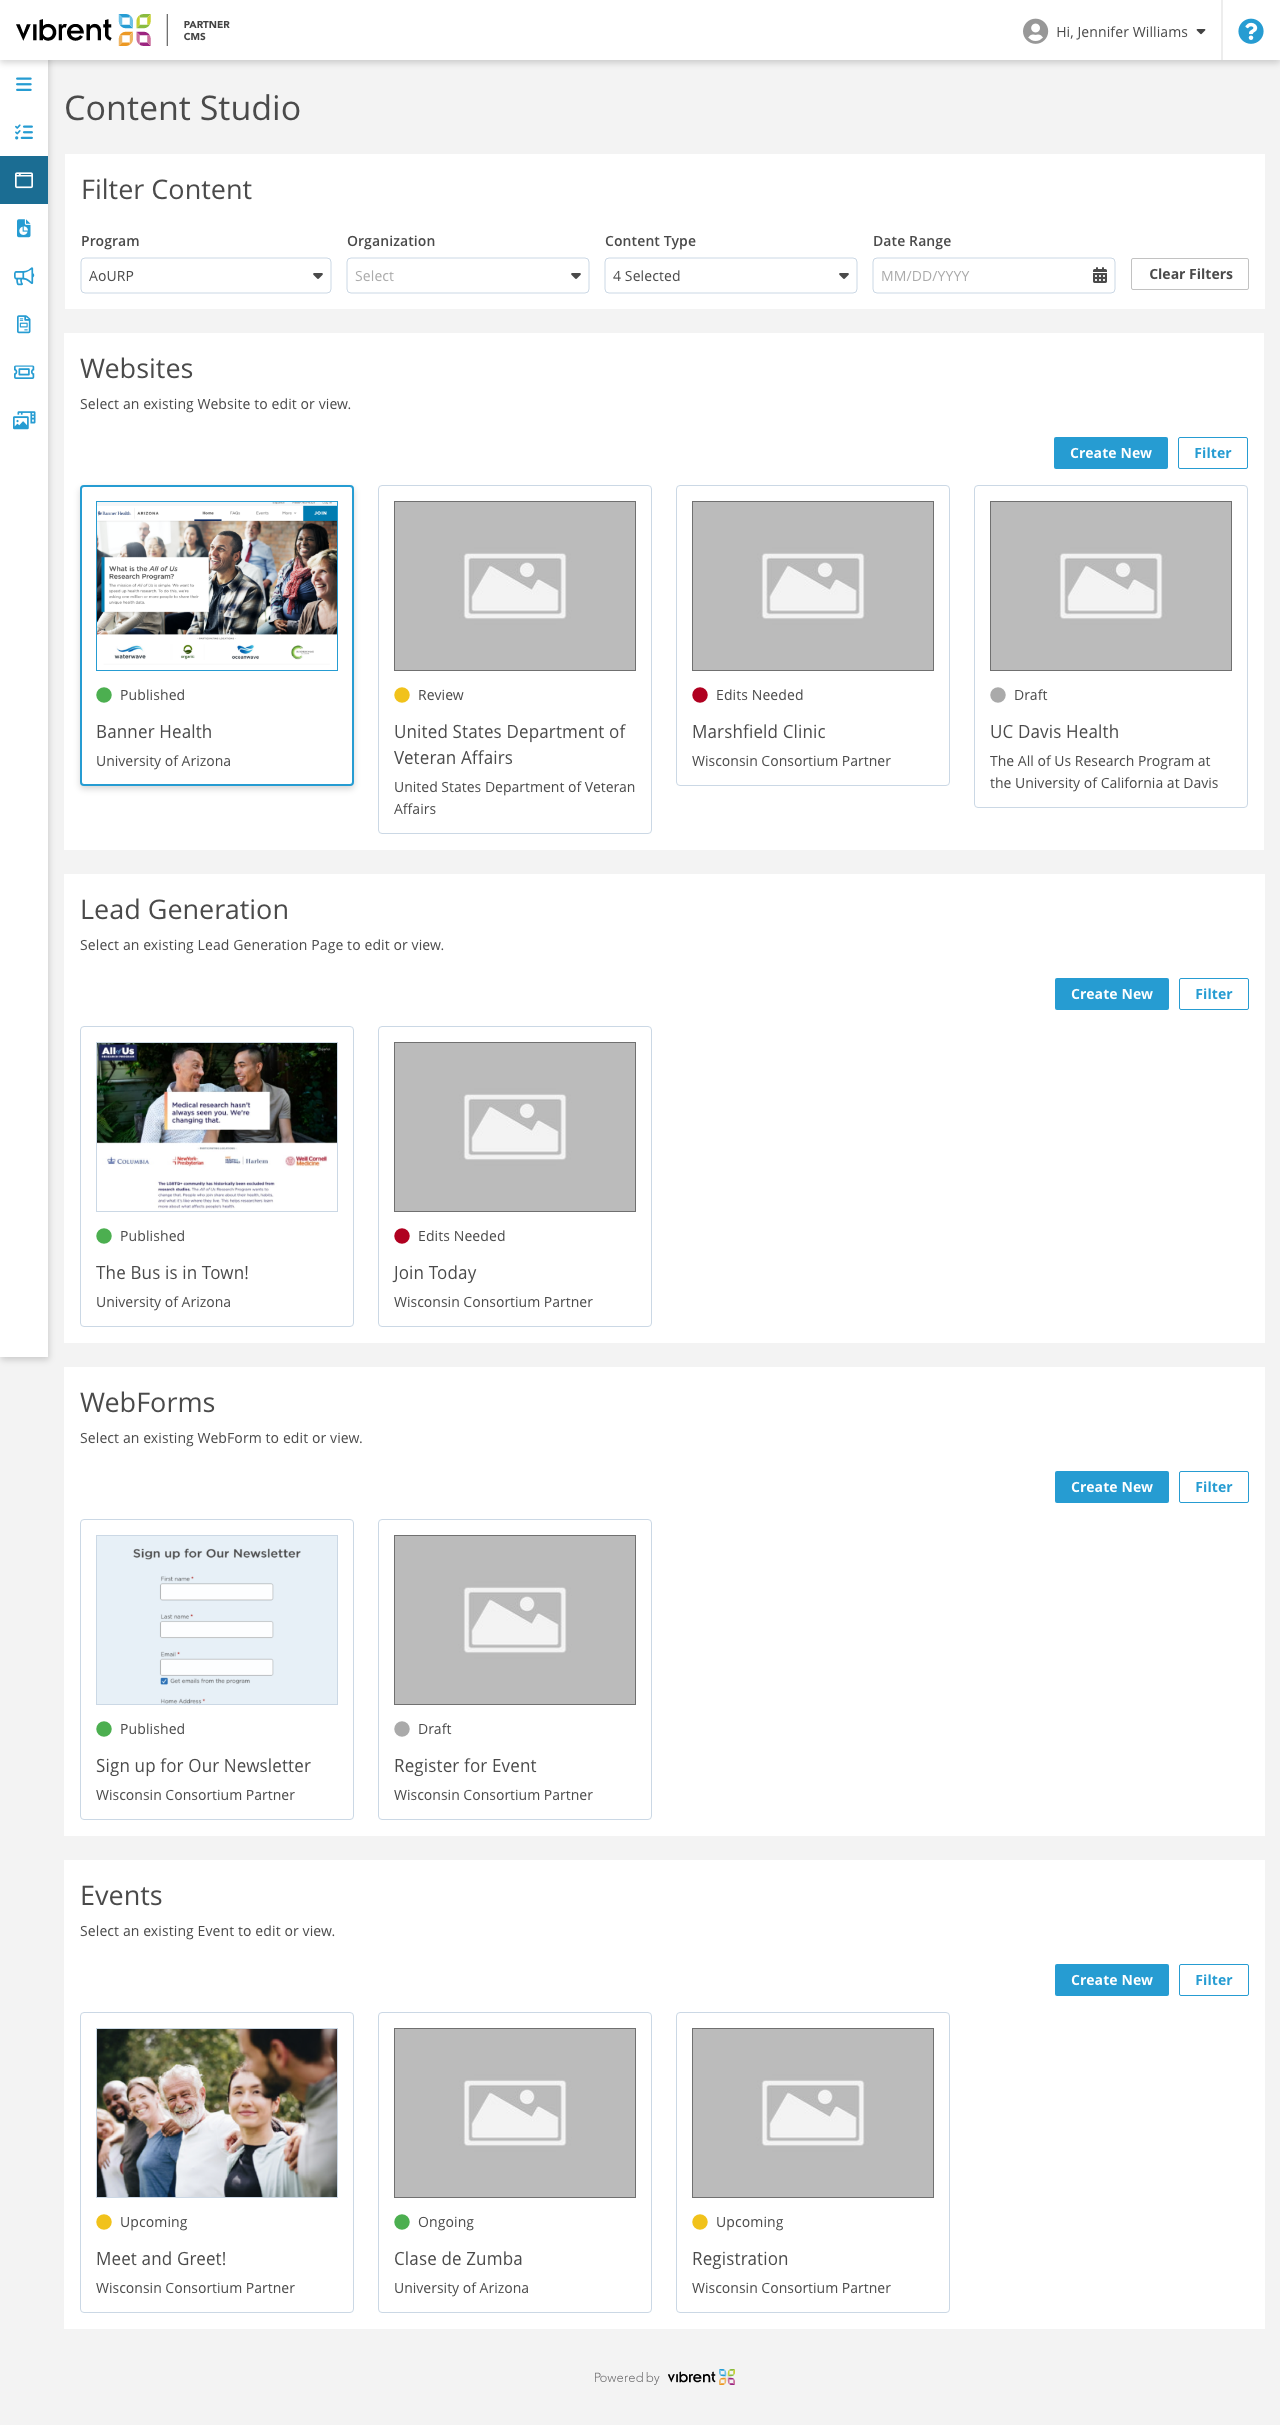The image size is (1280, 2425).
Task: Open the media gallery sidebar icon
Action: tap(24, 420)
